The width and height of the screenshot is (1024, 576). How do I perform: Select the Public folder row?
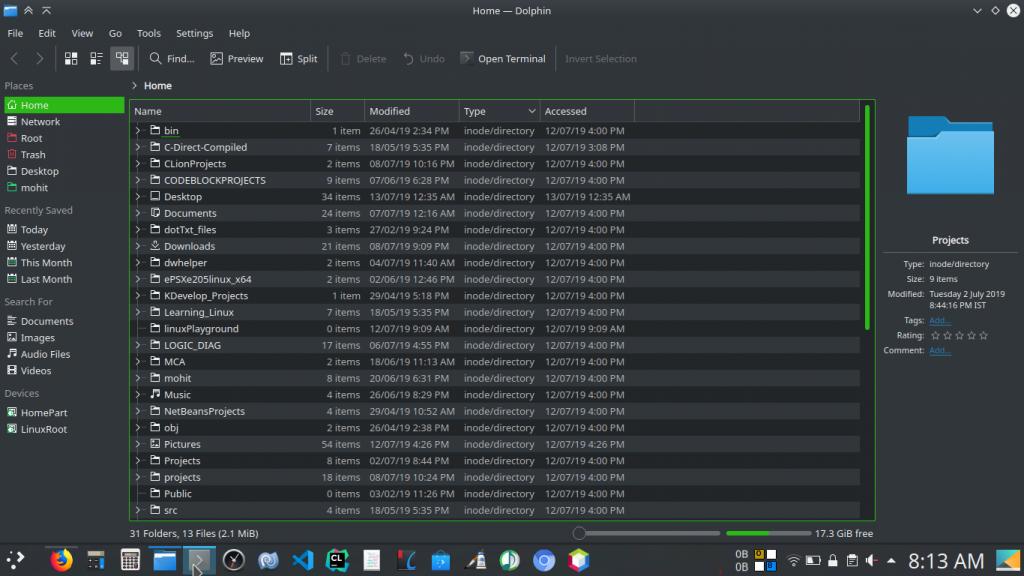tap(495, 494)
